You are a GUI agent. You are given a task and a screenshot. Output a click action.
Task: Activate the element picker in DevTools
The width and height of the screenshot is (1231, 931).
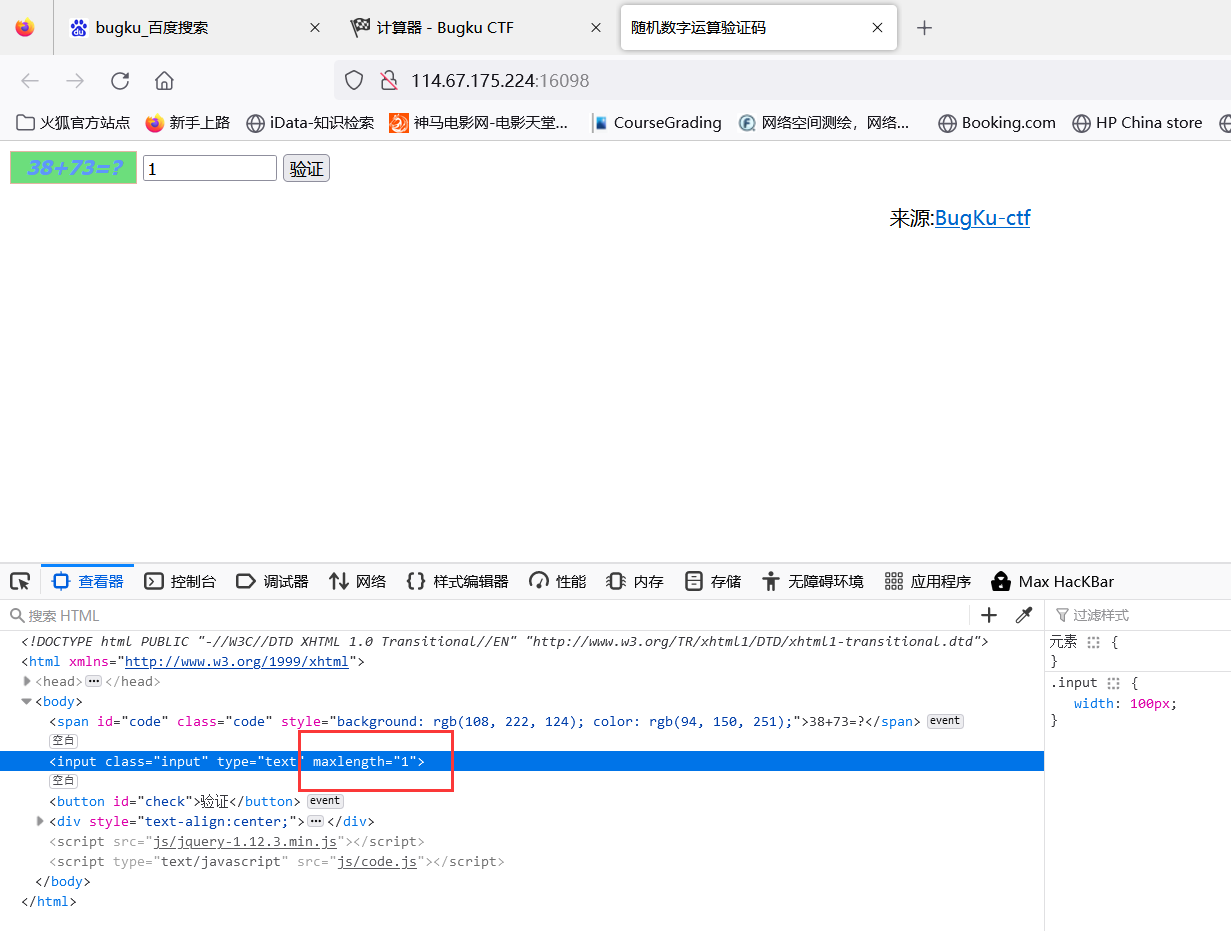(x=20, y=581)
